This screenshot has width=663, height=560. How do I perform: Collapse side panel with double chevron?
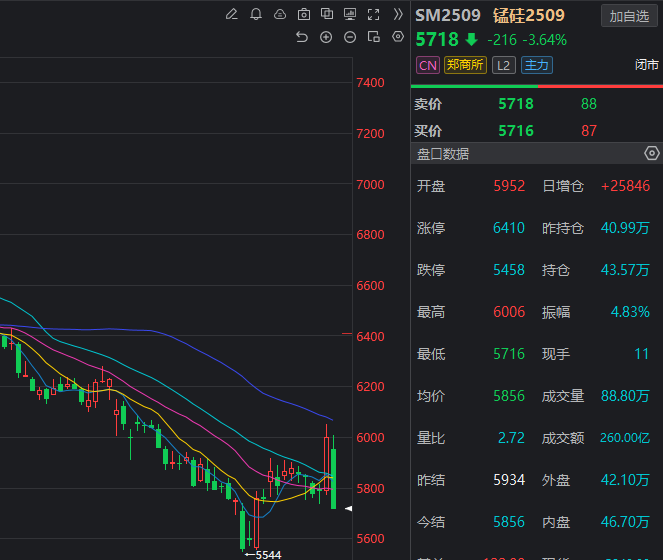397,15
